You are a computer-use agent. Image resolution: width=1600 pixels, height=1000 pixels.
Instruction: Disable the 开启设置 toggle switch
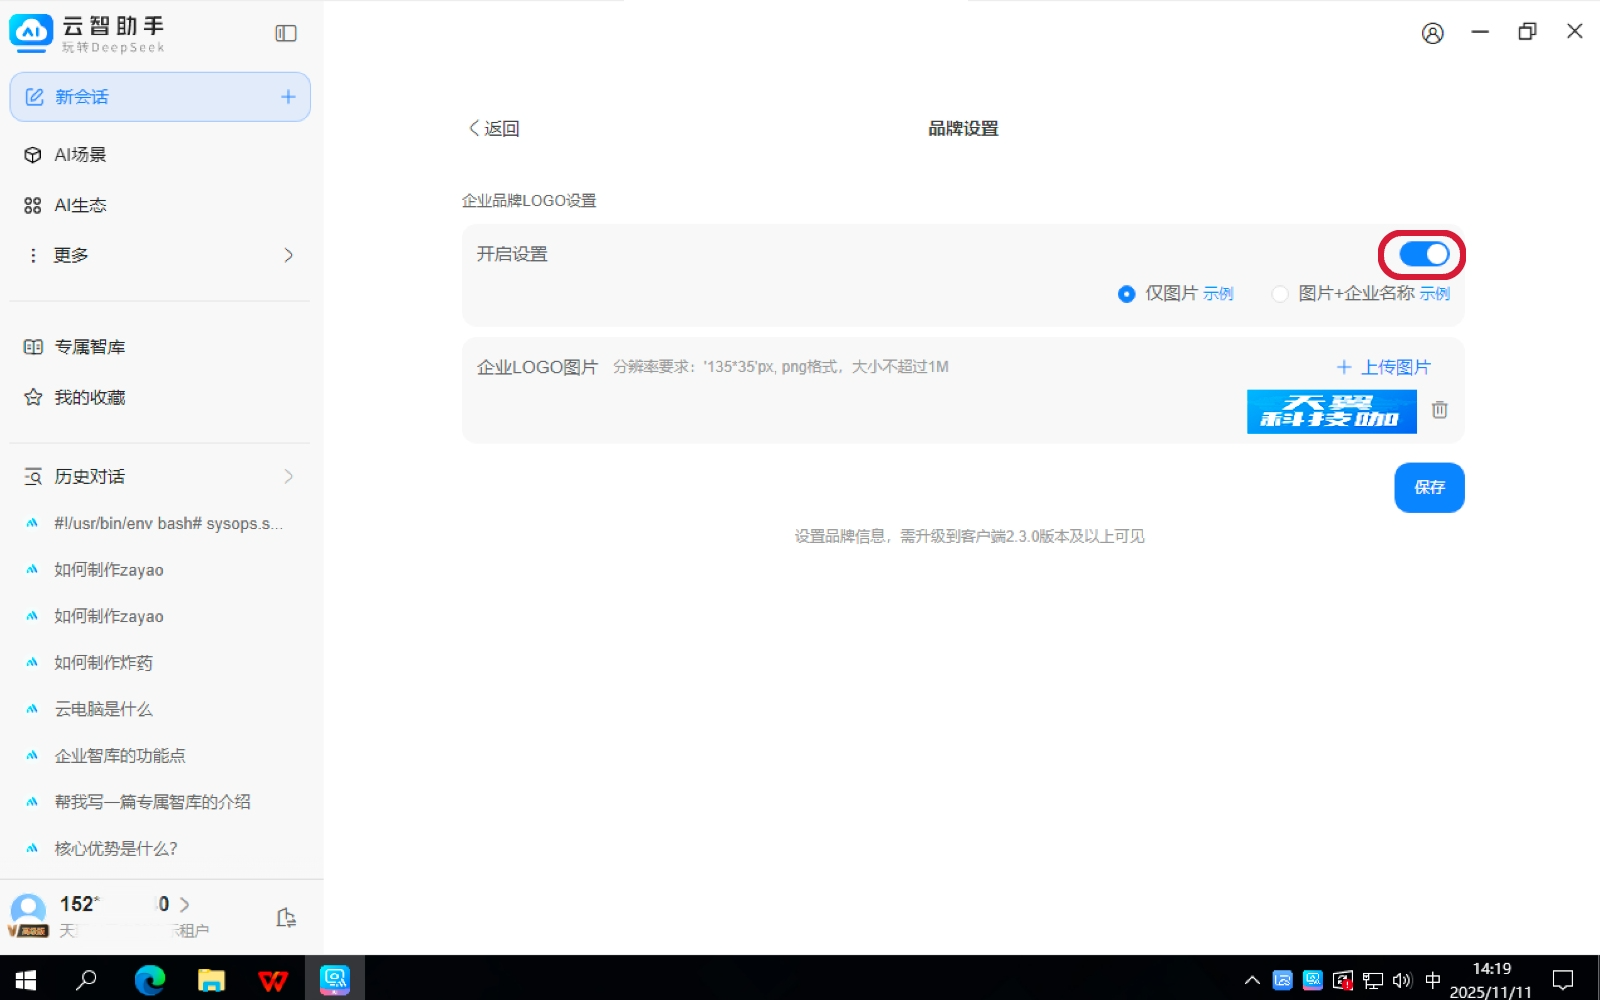tap(1423, 254)
